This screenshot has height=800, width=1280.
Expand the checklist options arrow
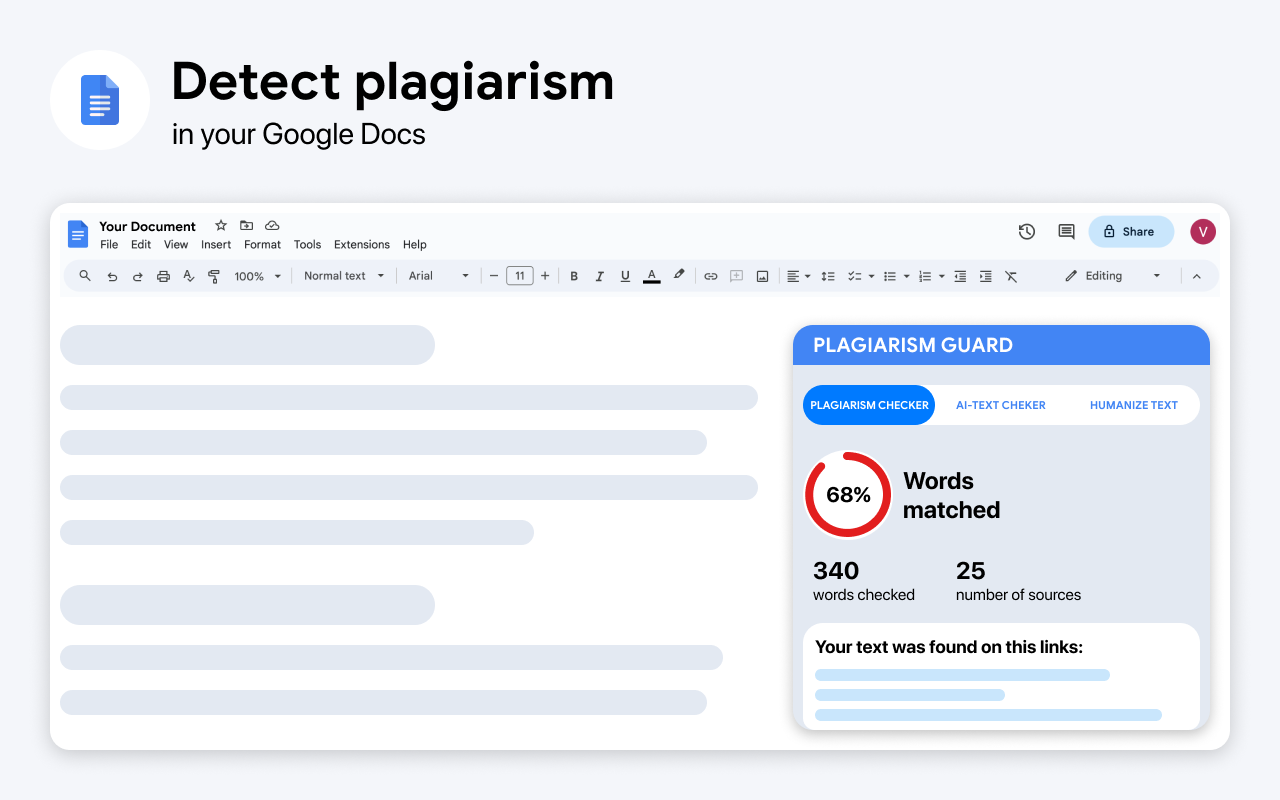coord(871,276)
